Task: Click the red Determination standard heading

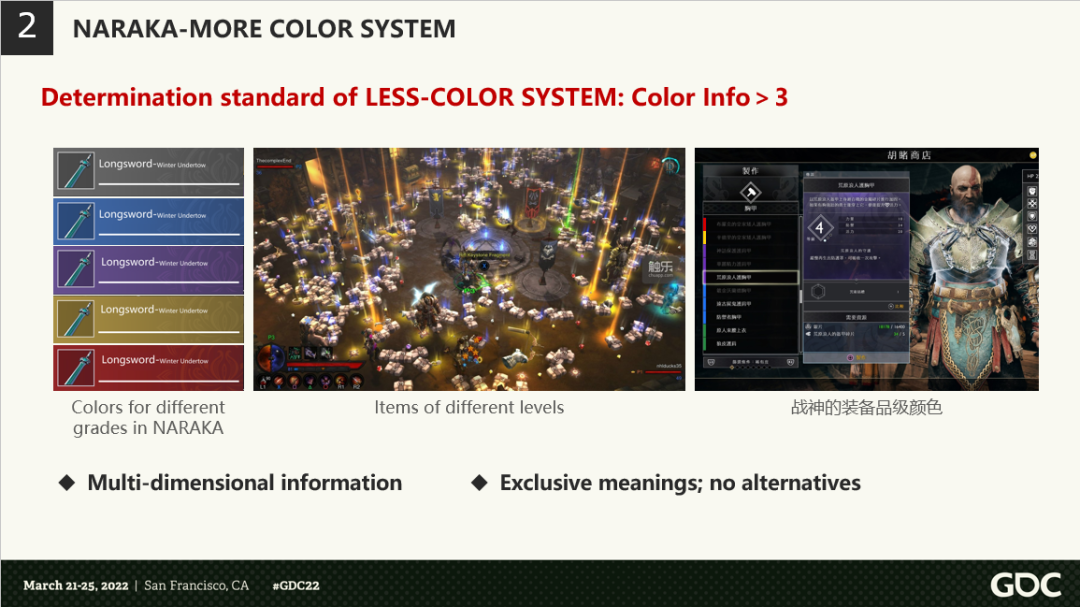Action: [414, 97]
